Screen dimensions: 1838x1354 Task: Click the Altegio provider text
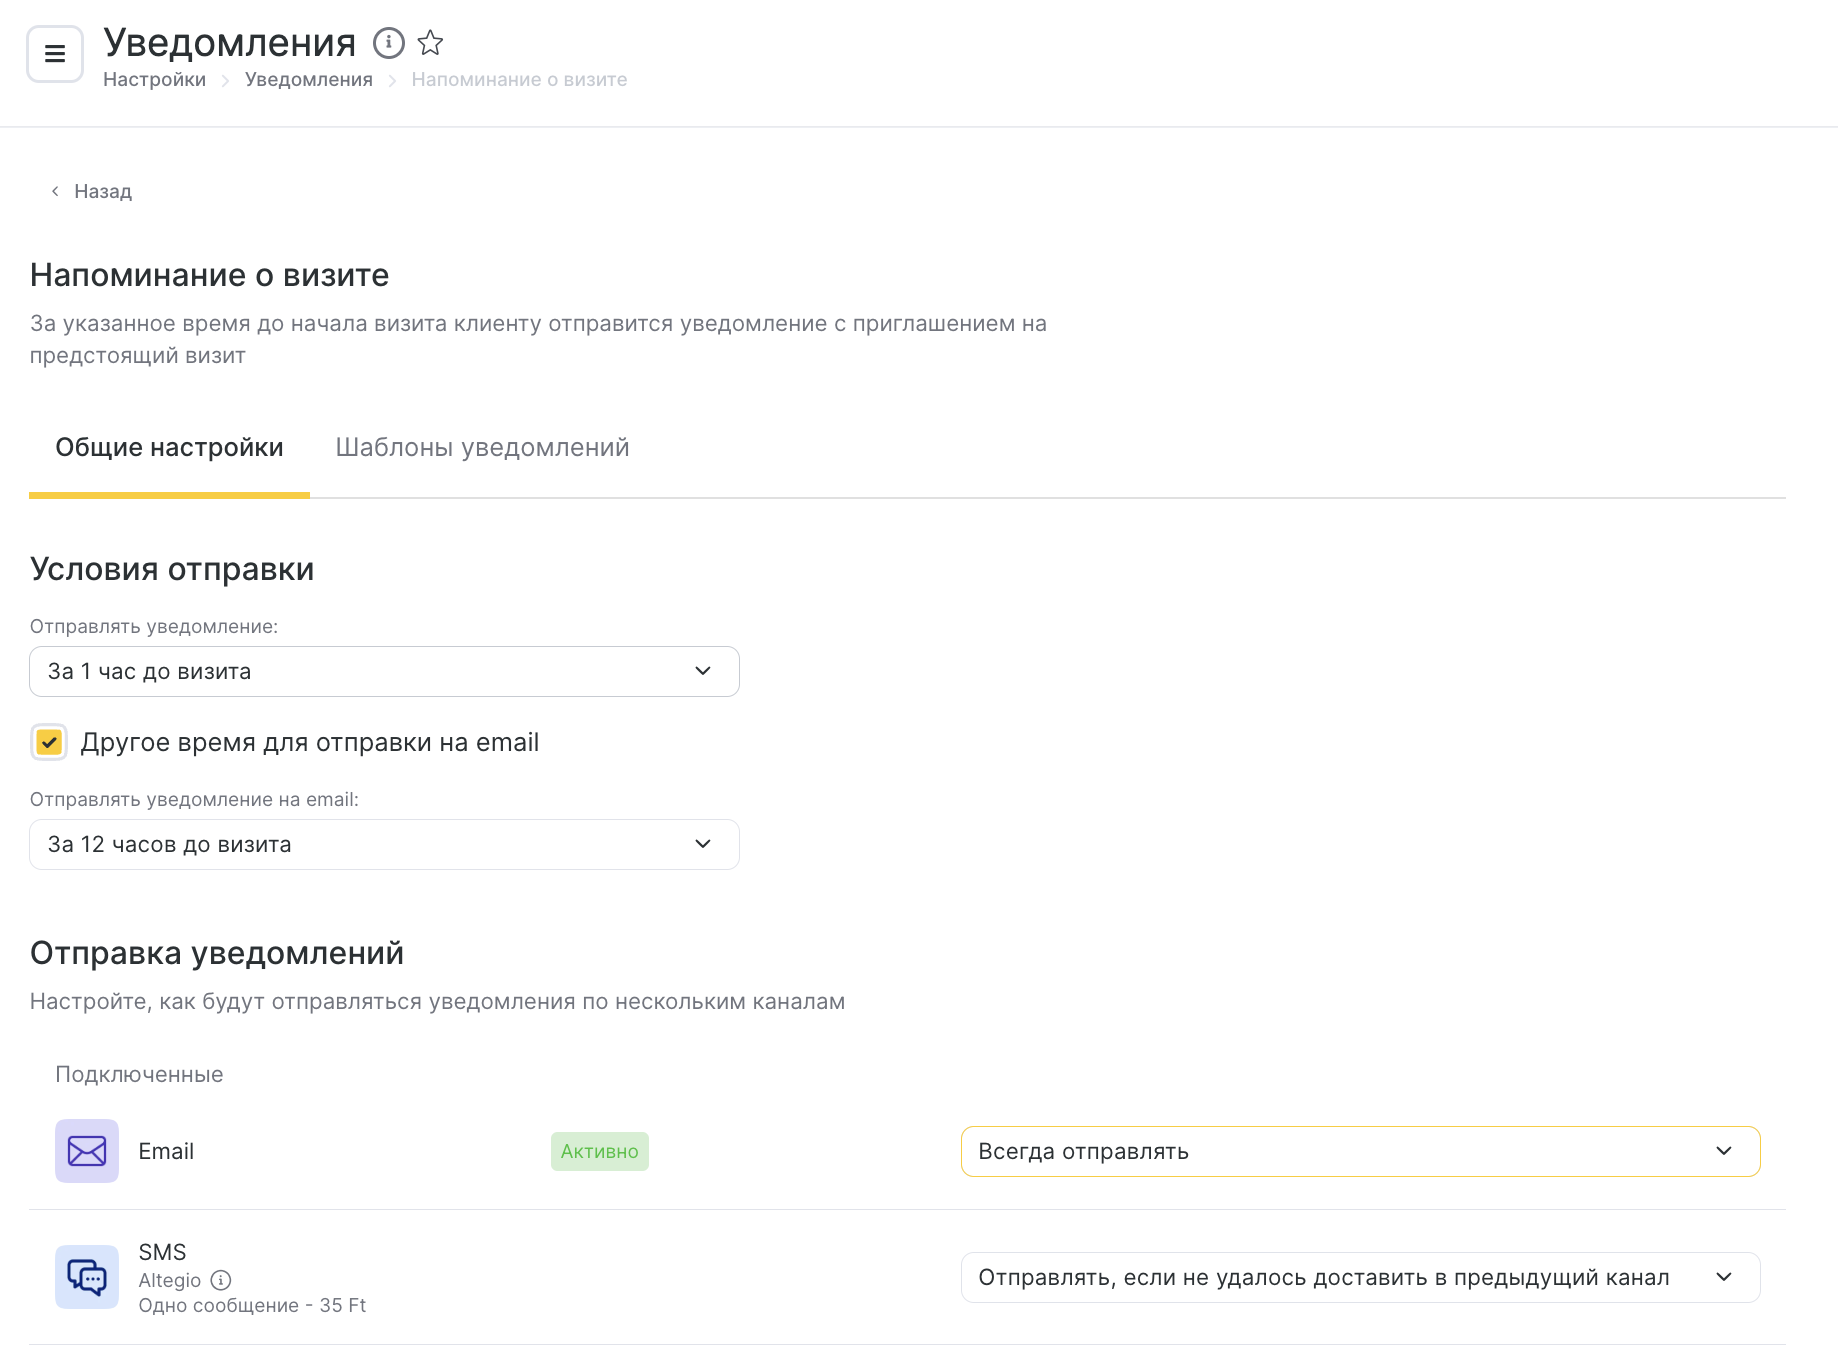(x=169, y=1280)
